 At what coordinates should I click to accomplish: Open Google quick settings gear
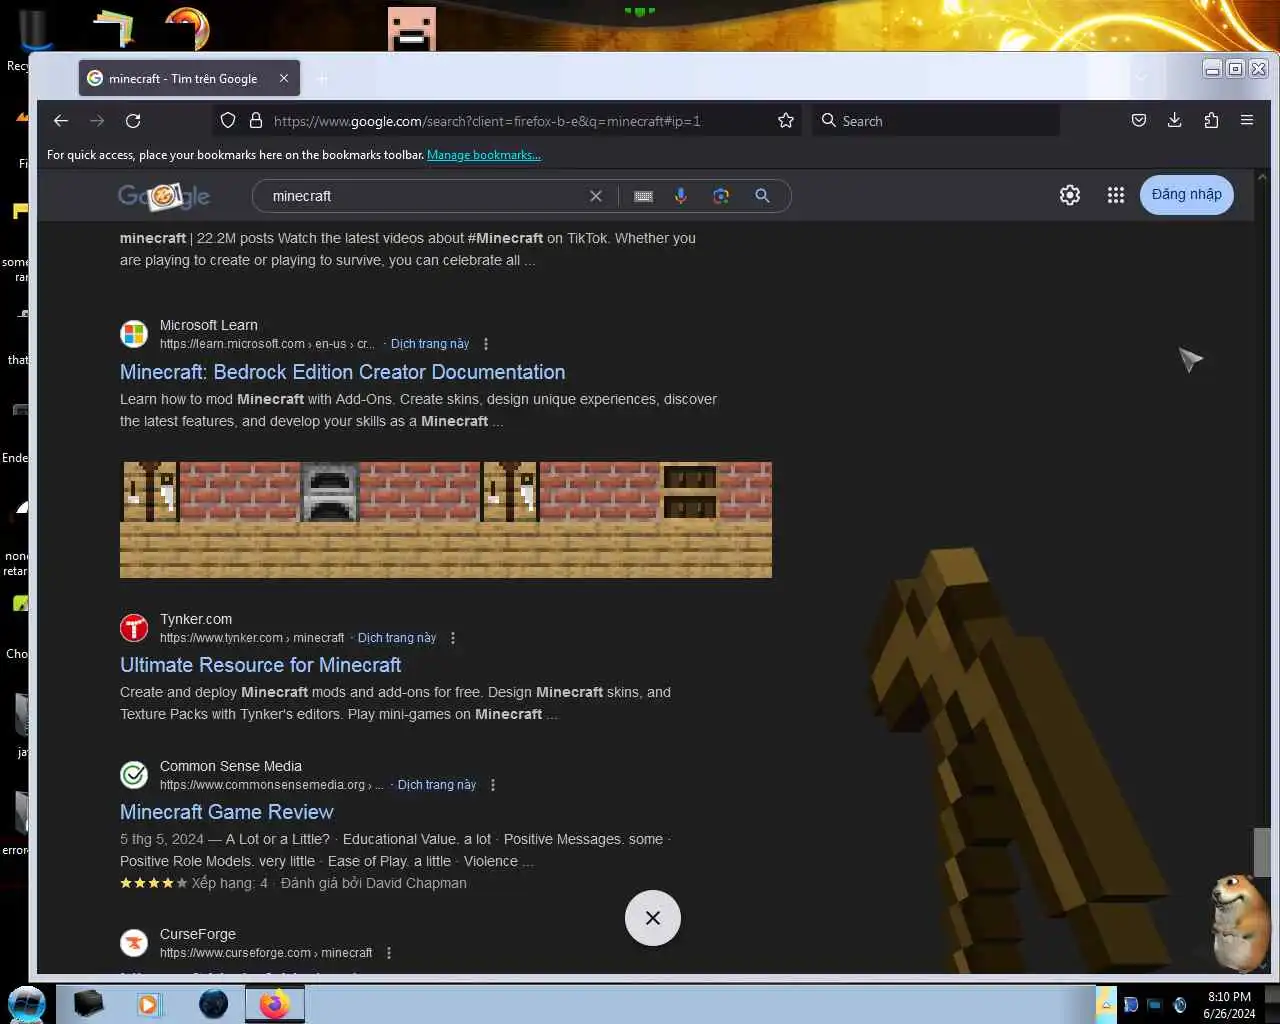[1070, 195]
